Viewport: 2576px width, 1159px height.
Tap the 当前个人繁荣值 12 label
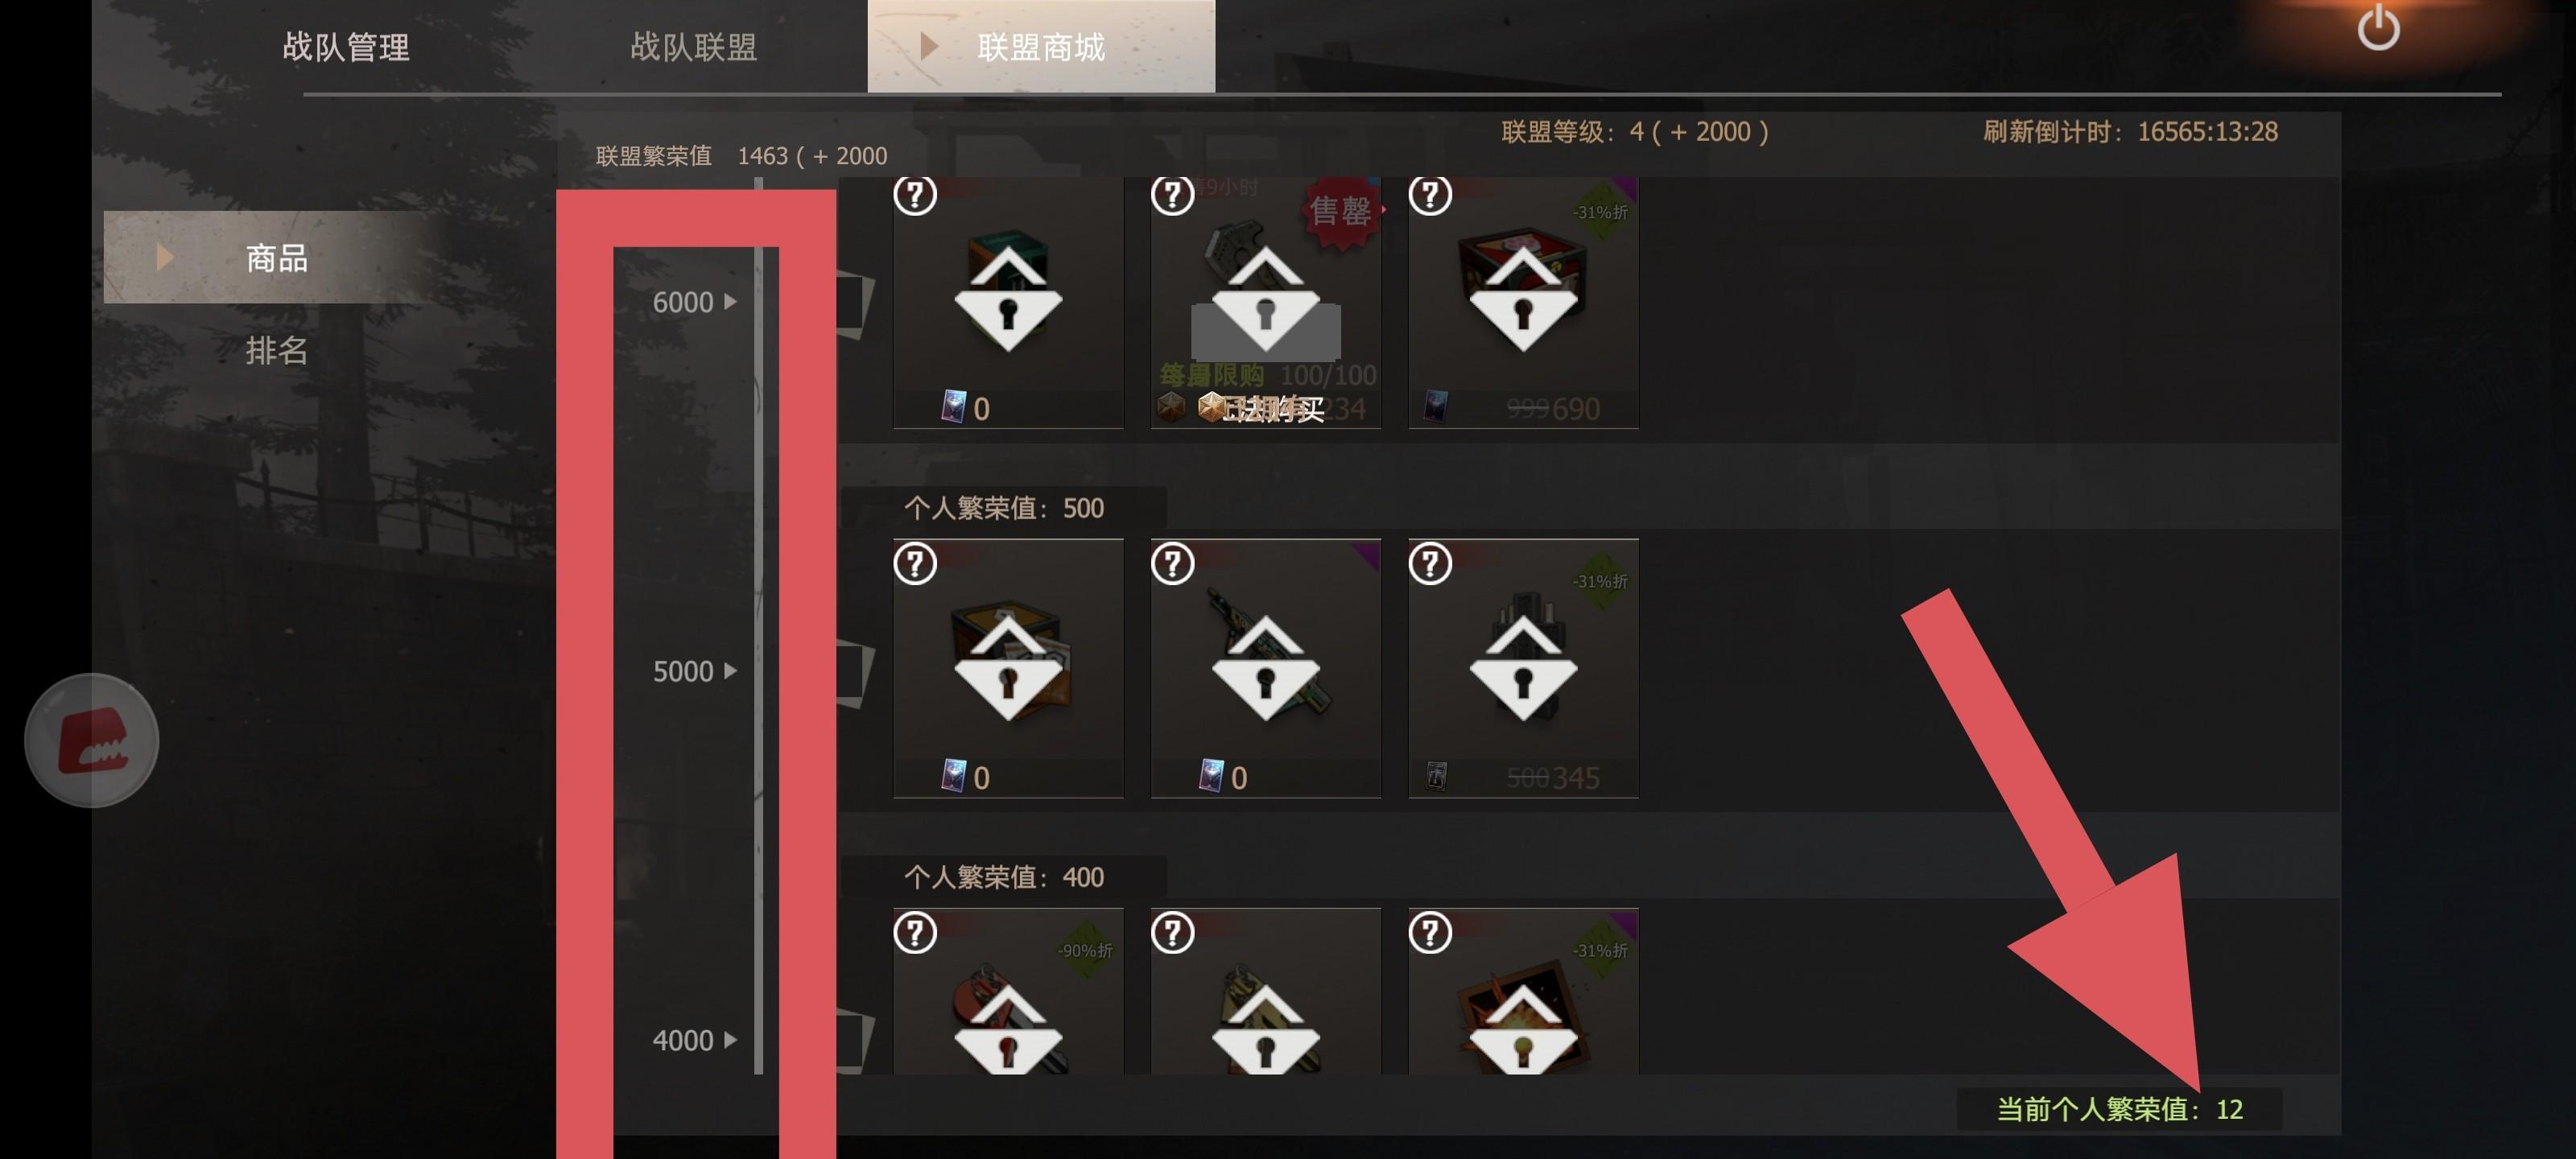2119,1109
